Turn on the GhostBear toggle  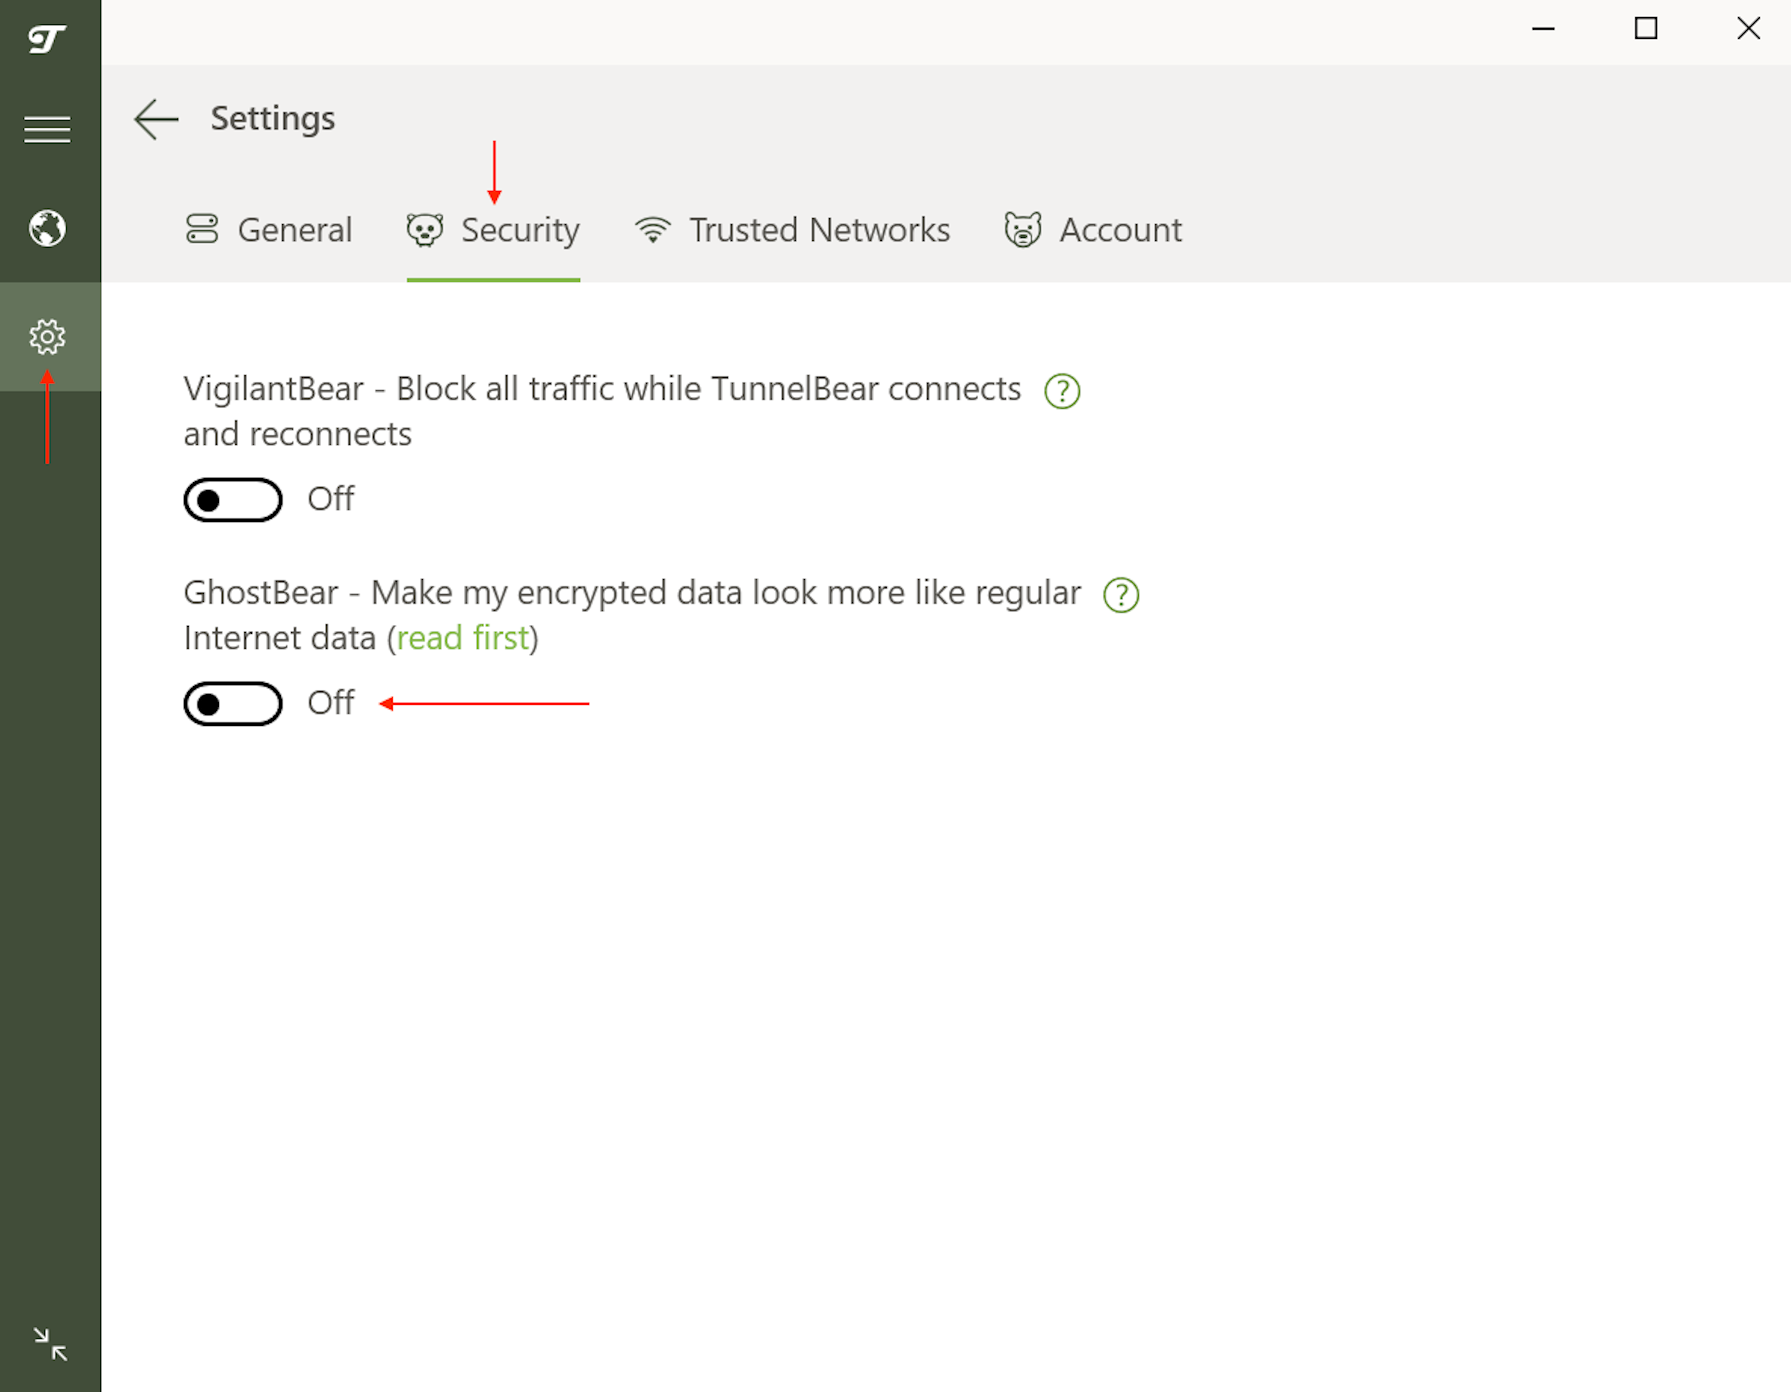coord(233,704)
